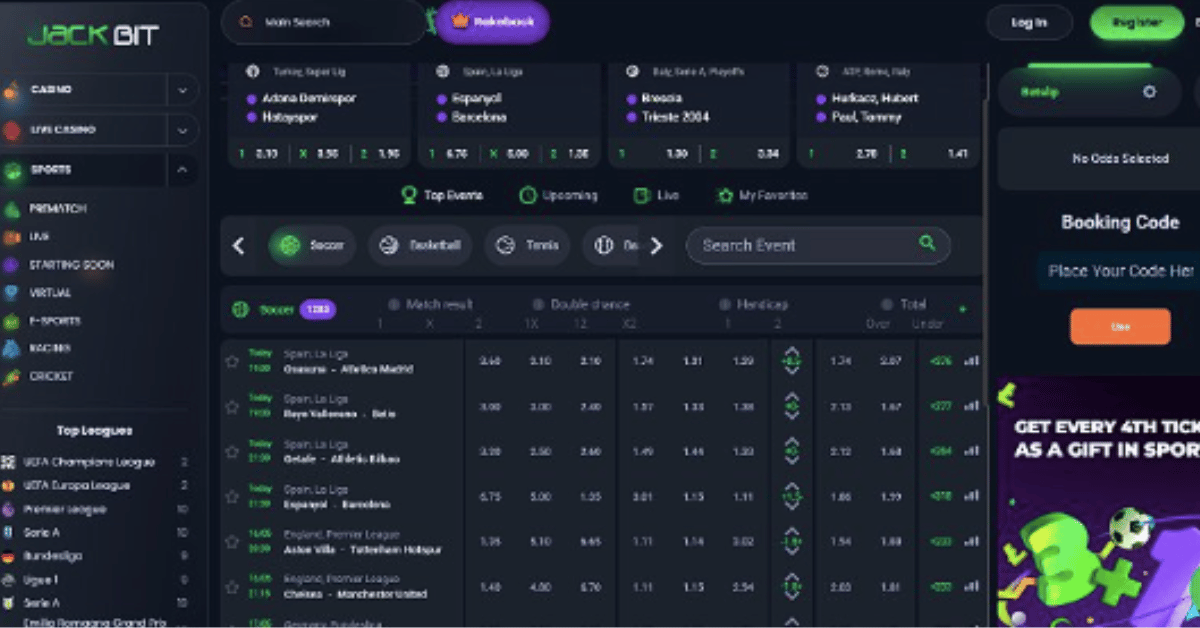Change handicap line on Osasuna – Atletico Madrid row
This screenshot has height=628, width=1200.
click(792, 362)
